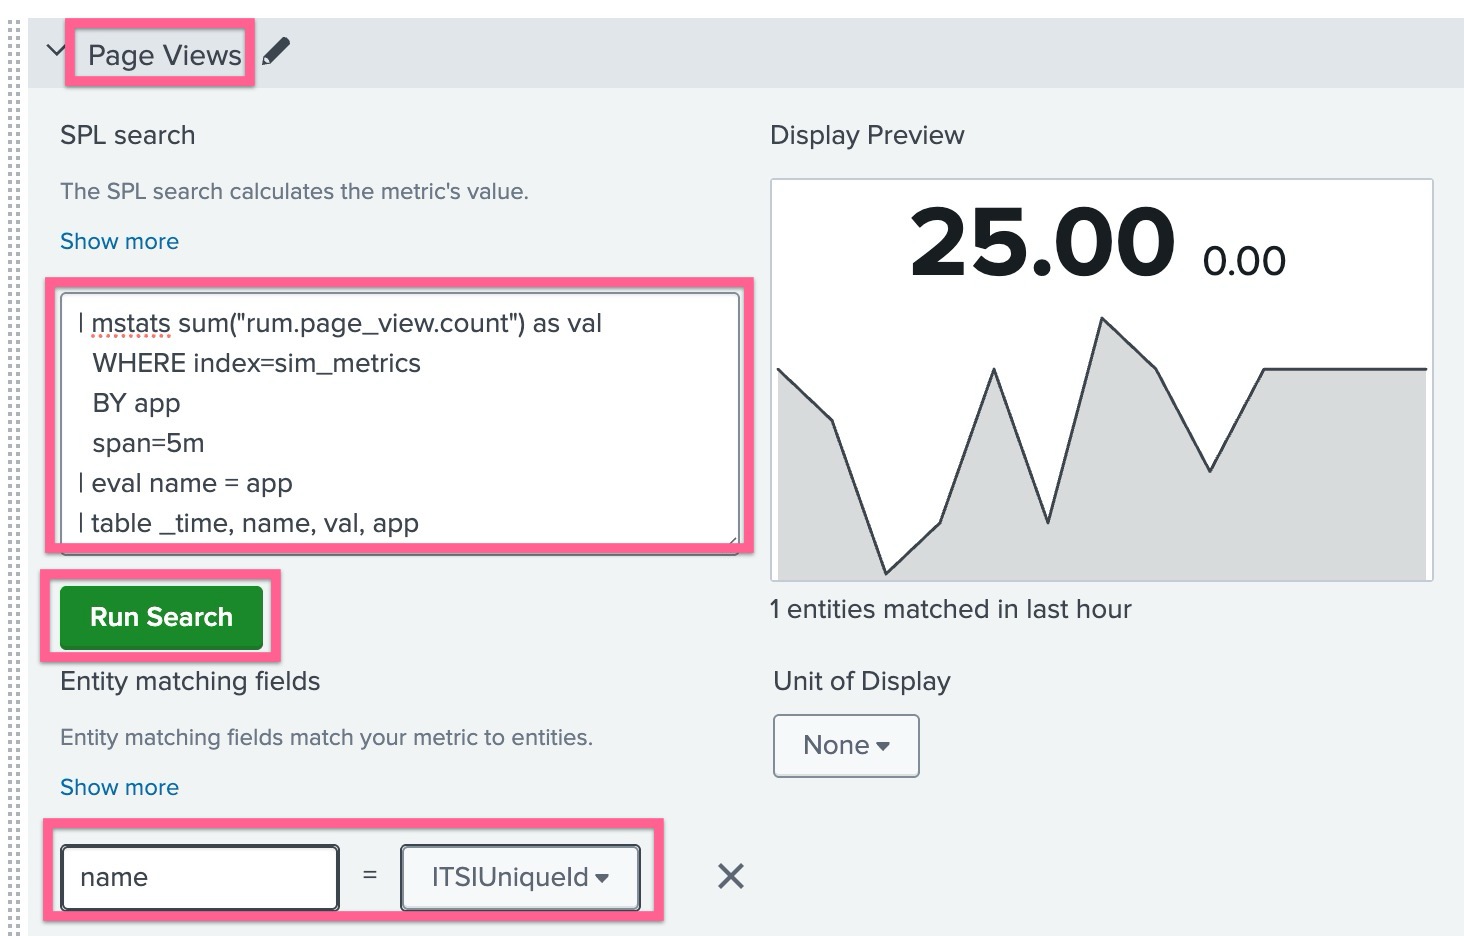This screenshot has width=1464, height=936.
Task: Click the Display Preview sparkline chart
Action: (x=1102, y=448)
